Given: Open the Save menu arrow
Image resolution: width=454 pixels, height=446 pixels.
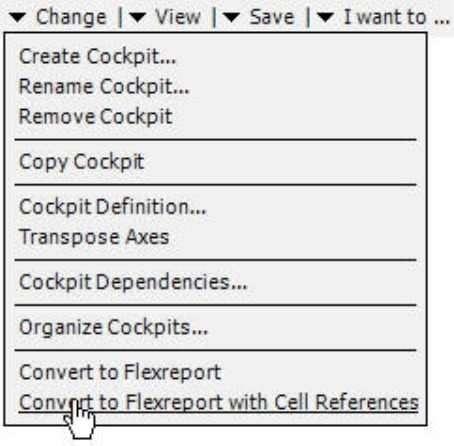Looking at the screenshot, I should click(231, 17).
